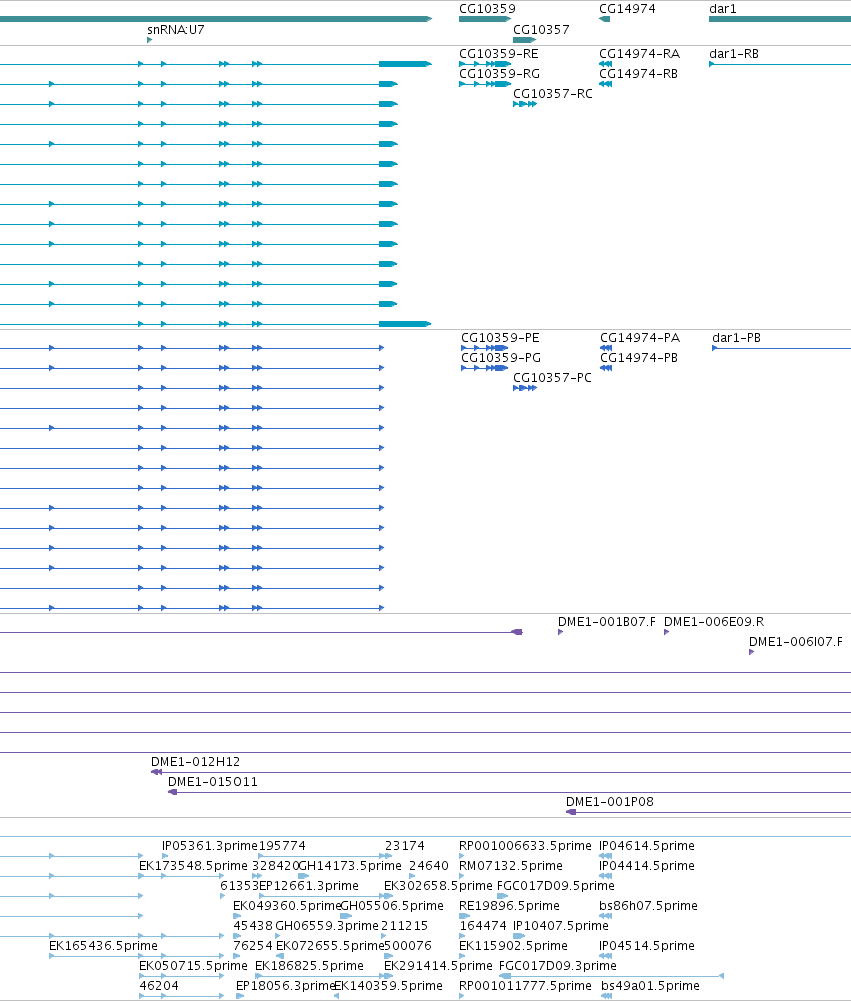Click protein label dar1-PB
This screenshot has height=1001, width=851.
pos(737,338)
